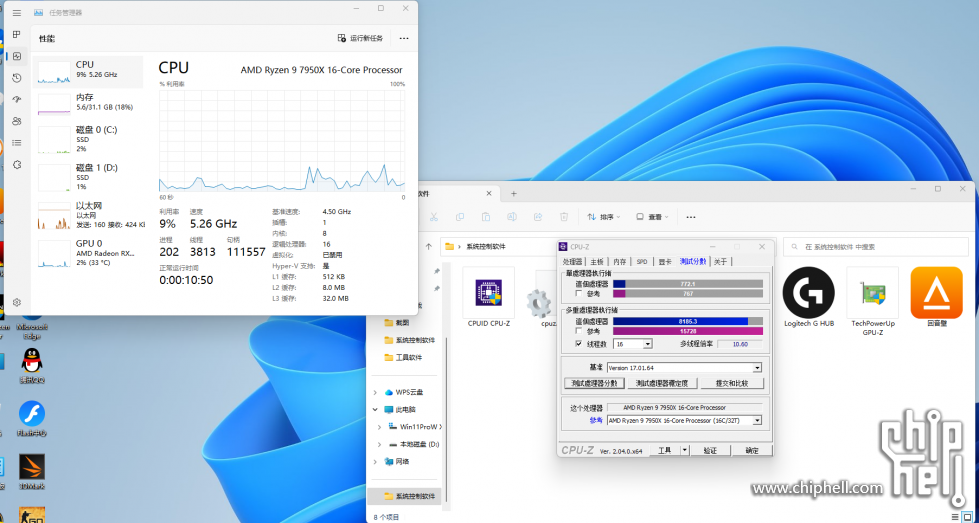Open 腾讯QQ penguin desktop icon
Image resolution: width=979 pixels, height=523 pixels.
click(31, 366)
